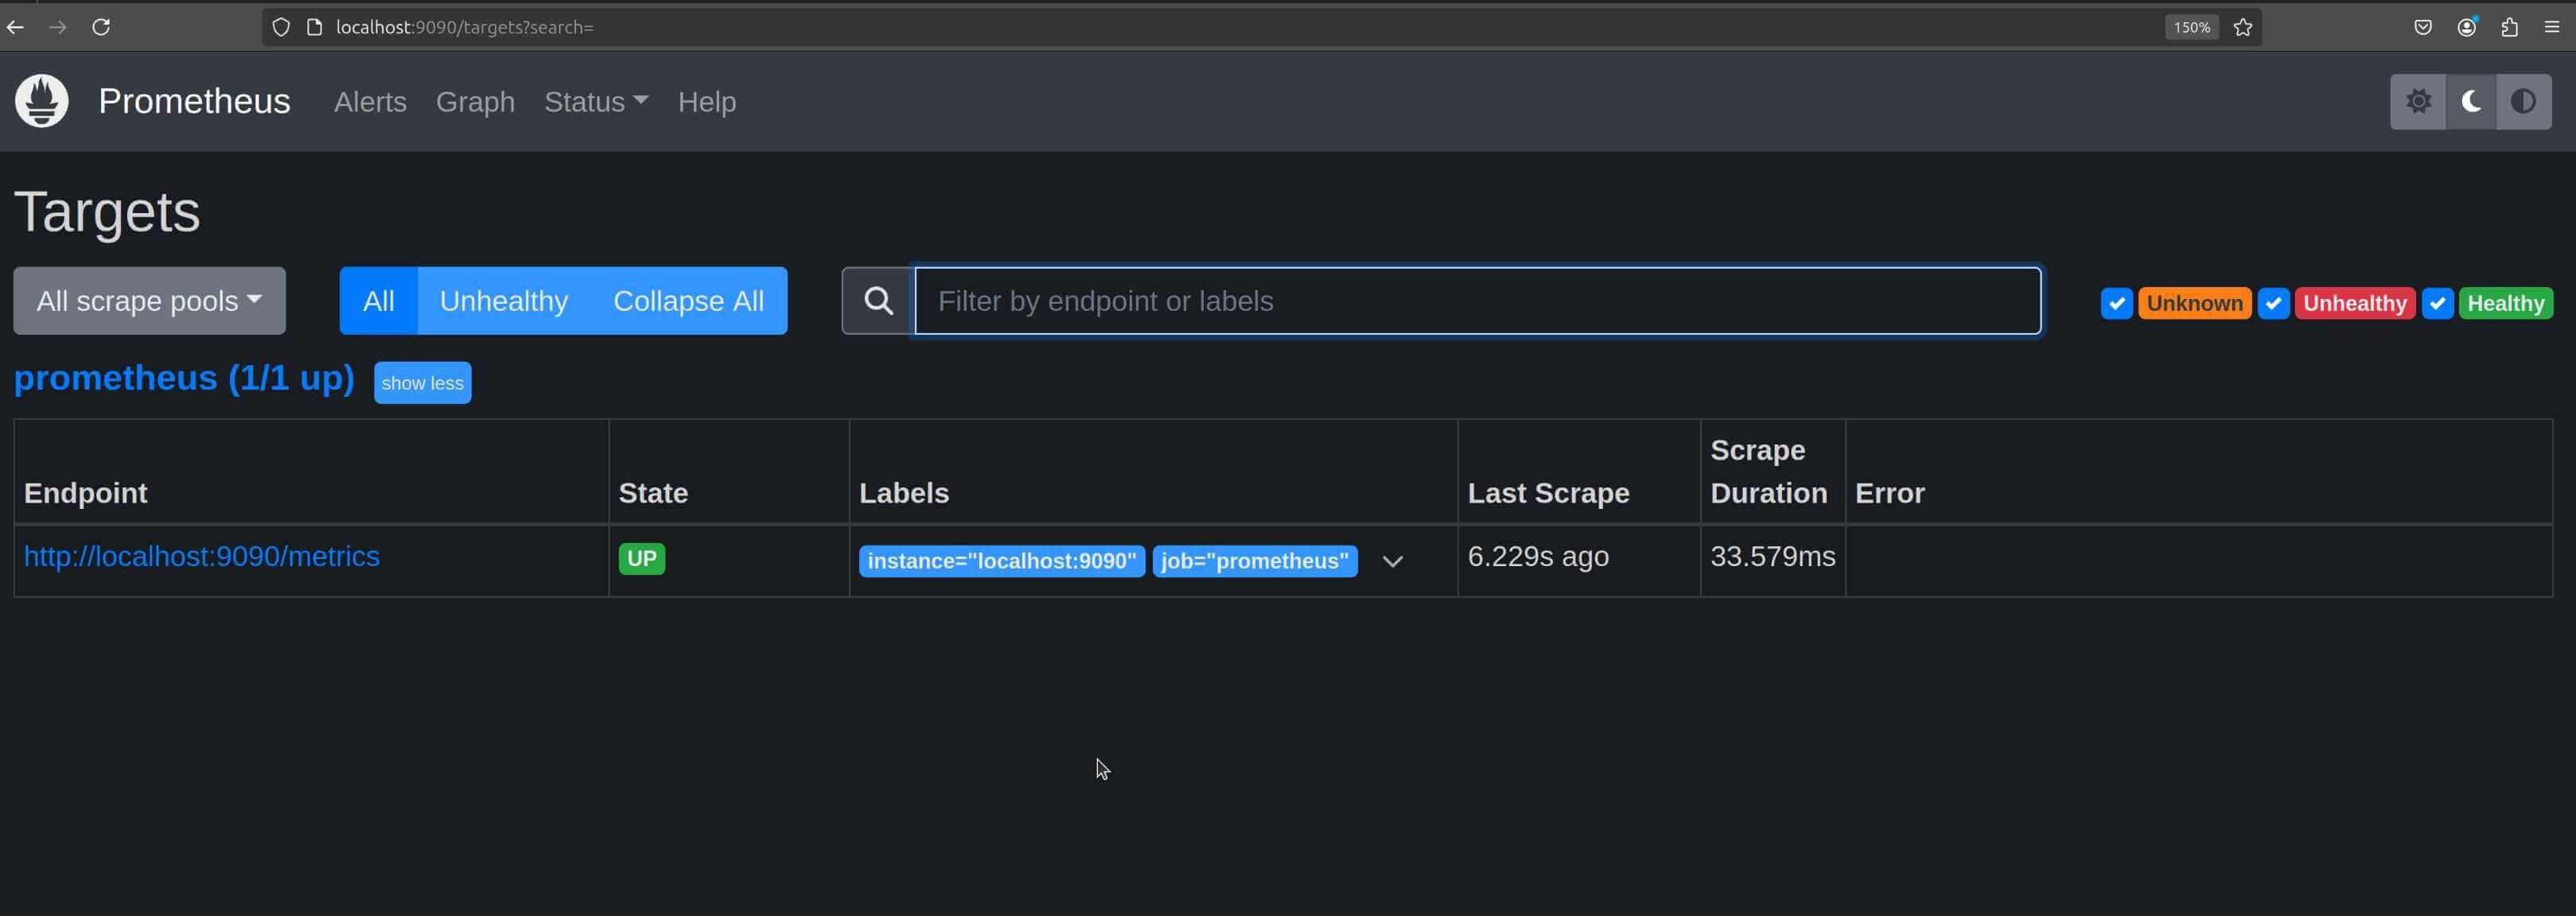Uncheck the Unhealthy state checkbox

click(2273, 303)
